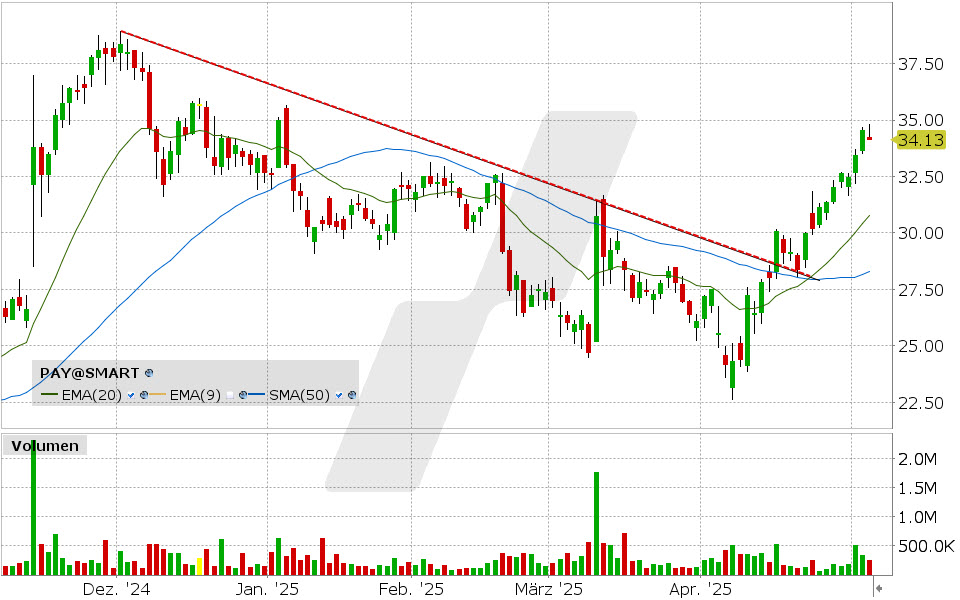Click the 1.5M volume axis label

click(917, 488)
